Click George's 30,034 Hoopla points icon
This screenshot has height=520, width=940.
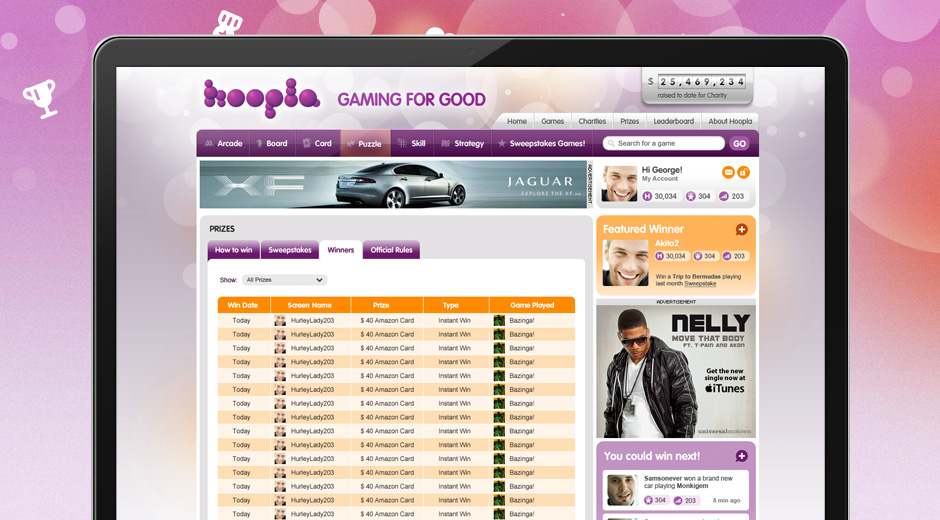click(x=647, y=196)
